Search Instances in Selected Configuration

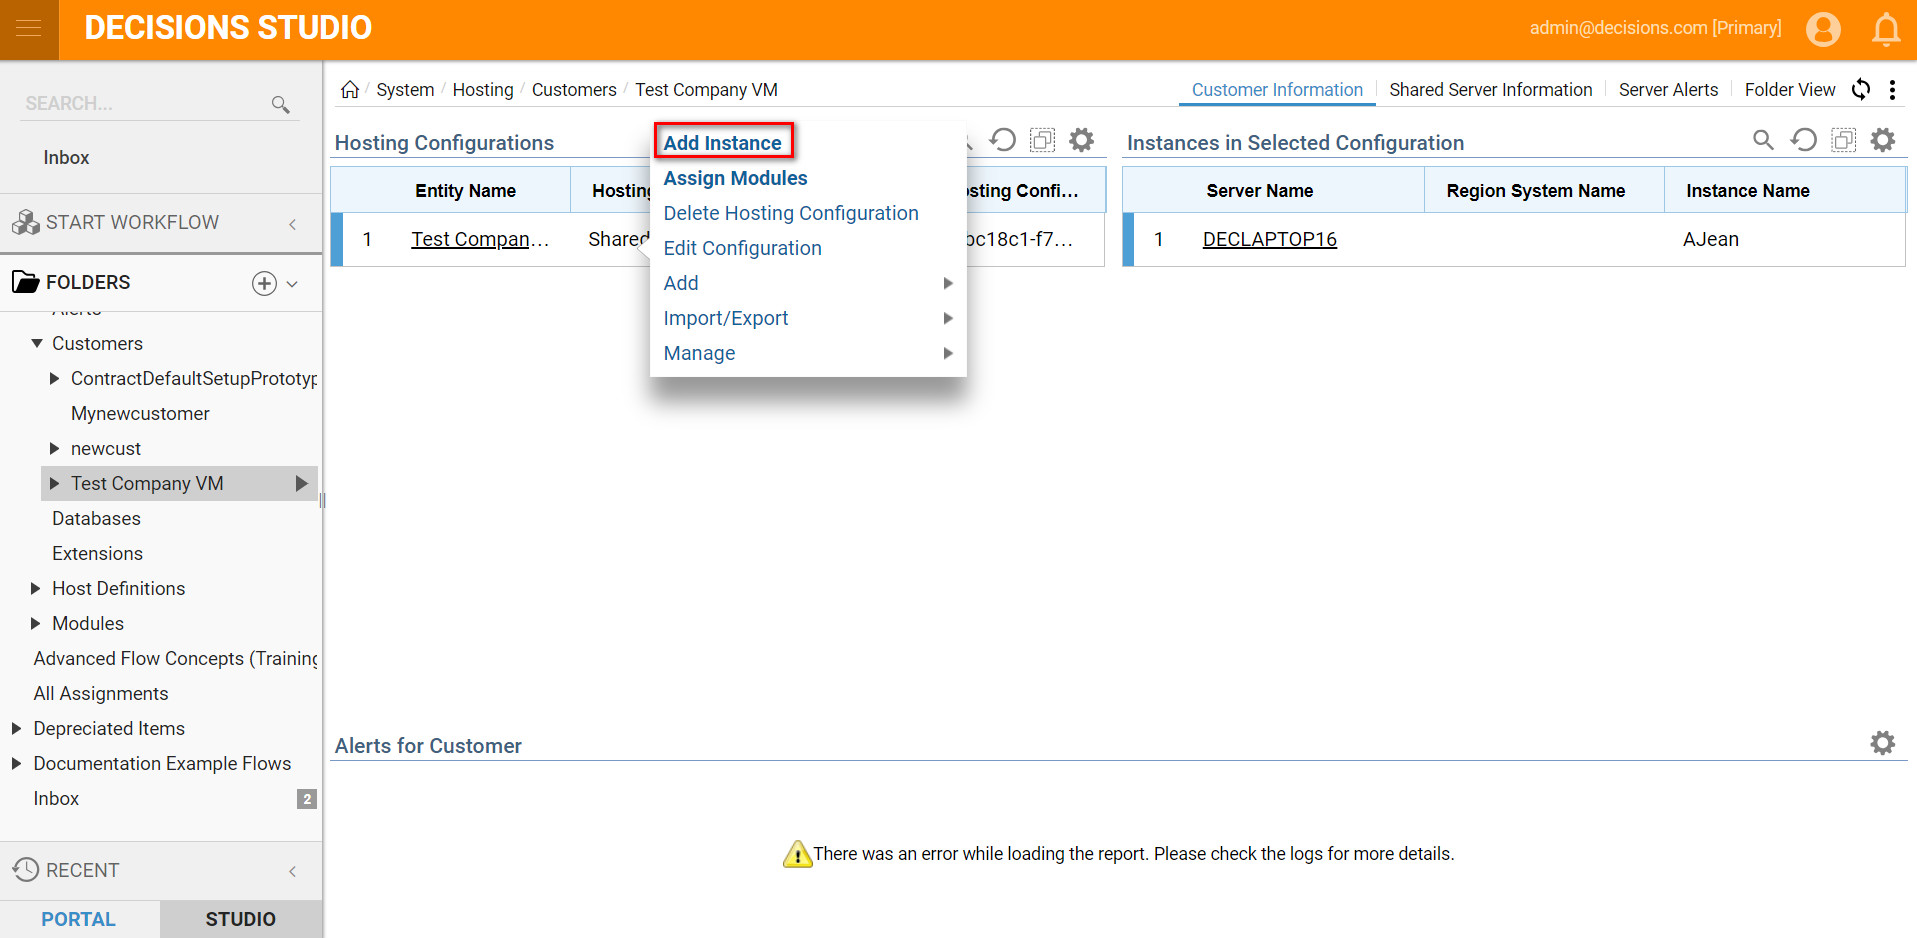tap(1763, 140)
